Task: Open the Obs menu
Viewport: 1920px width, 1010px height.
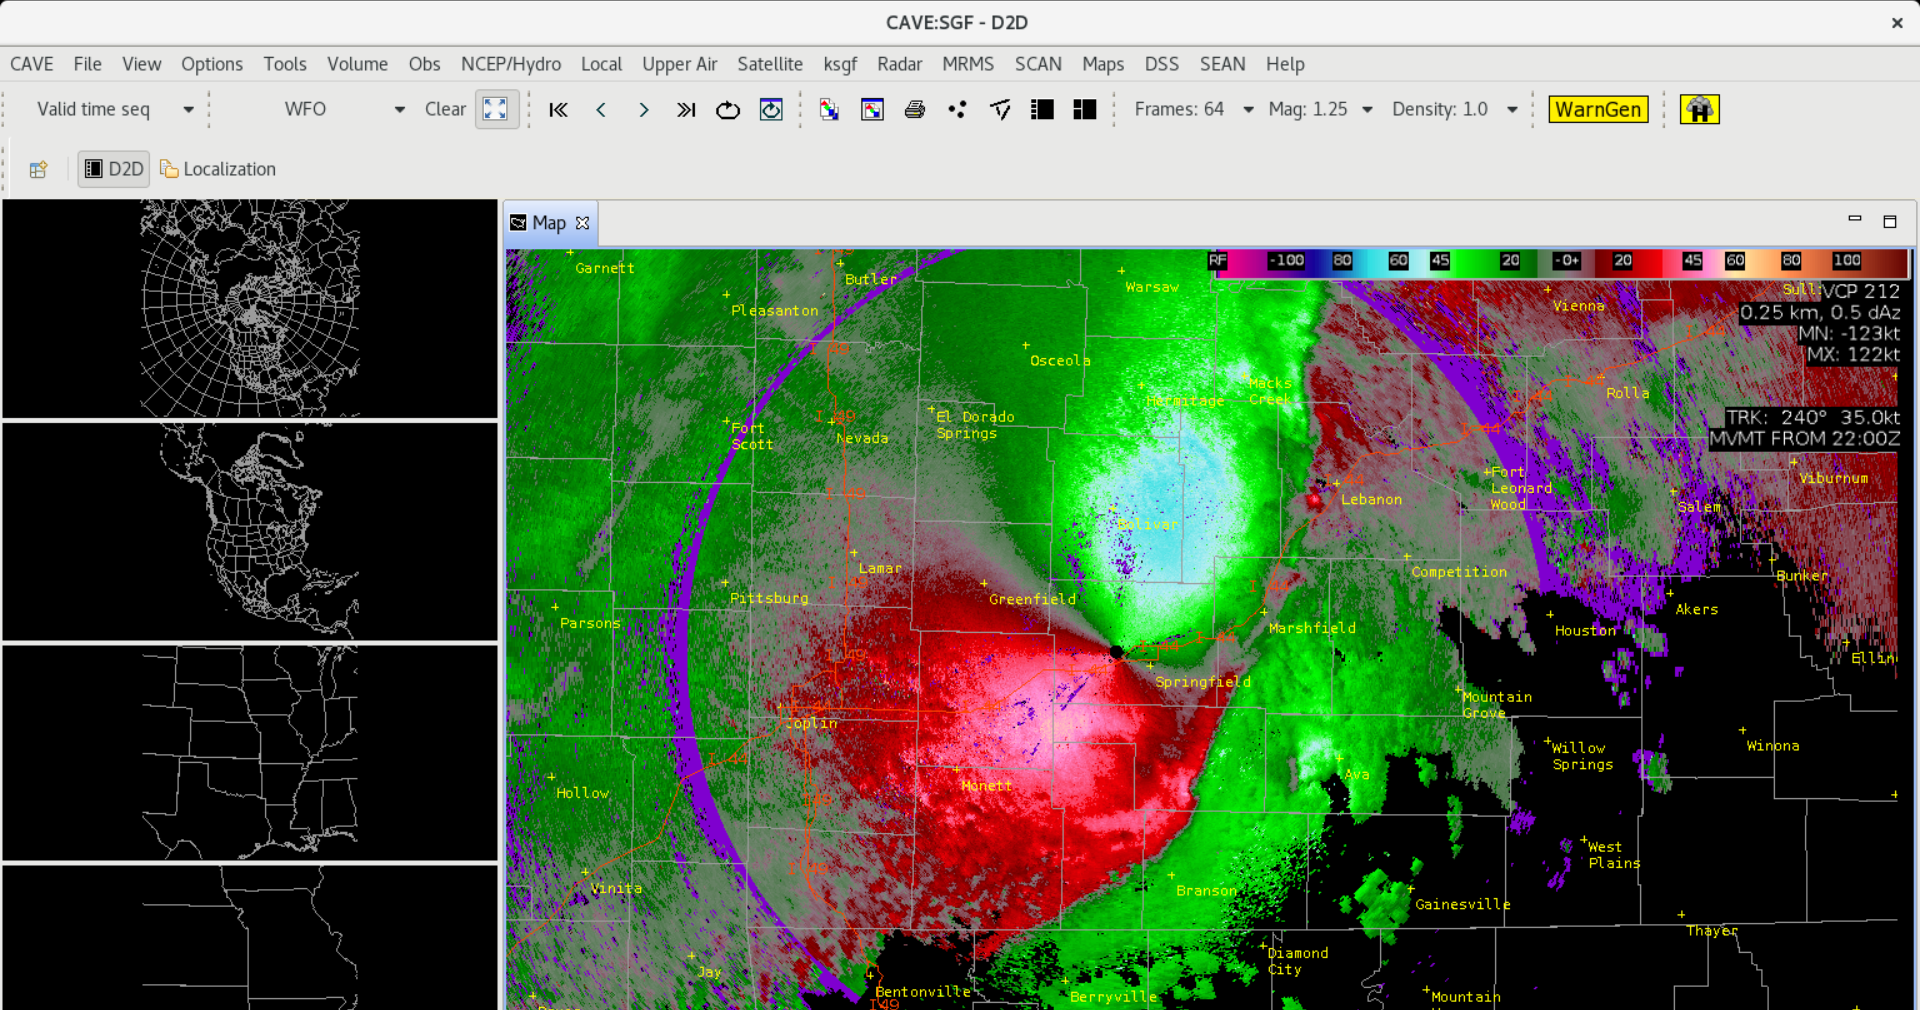Action: click(x=424, y=64)
